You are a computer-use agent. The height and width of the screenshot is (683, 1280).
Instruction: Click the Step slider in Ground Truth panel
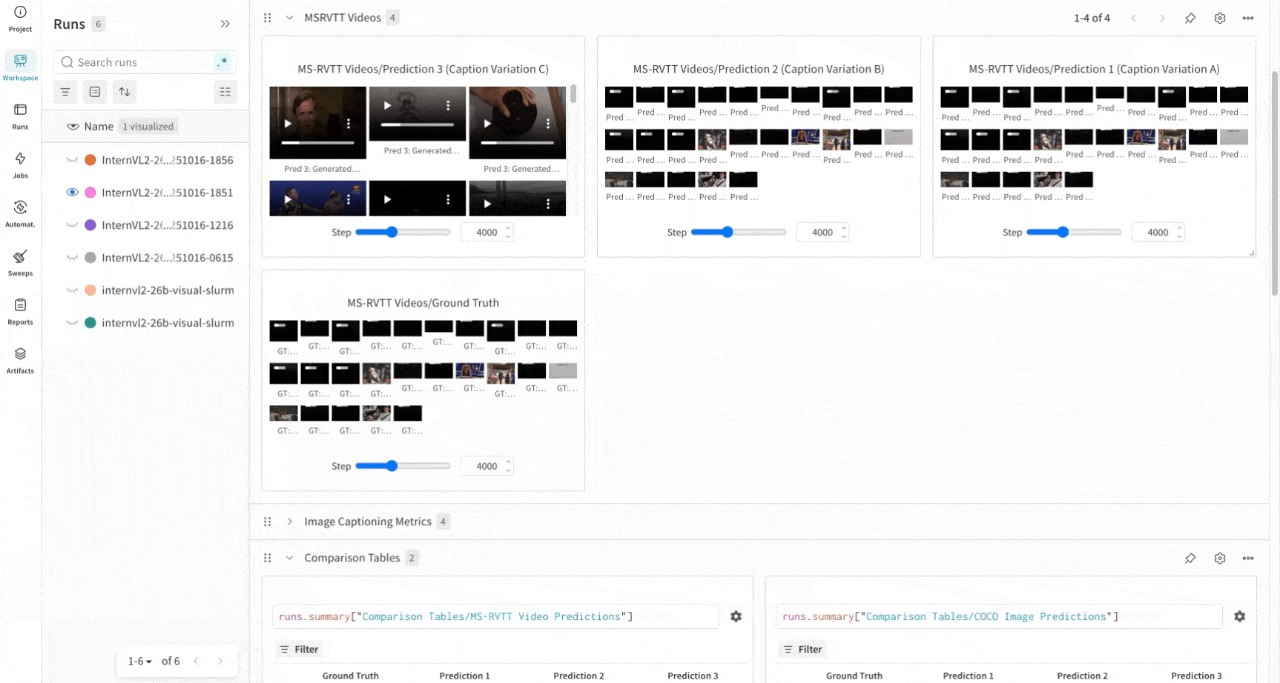pos(393,465)
